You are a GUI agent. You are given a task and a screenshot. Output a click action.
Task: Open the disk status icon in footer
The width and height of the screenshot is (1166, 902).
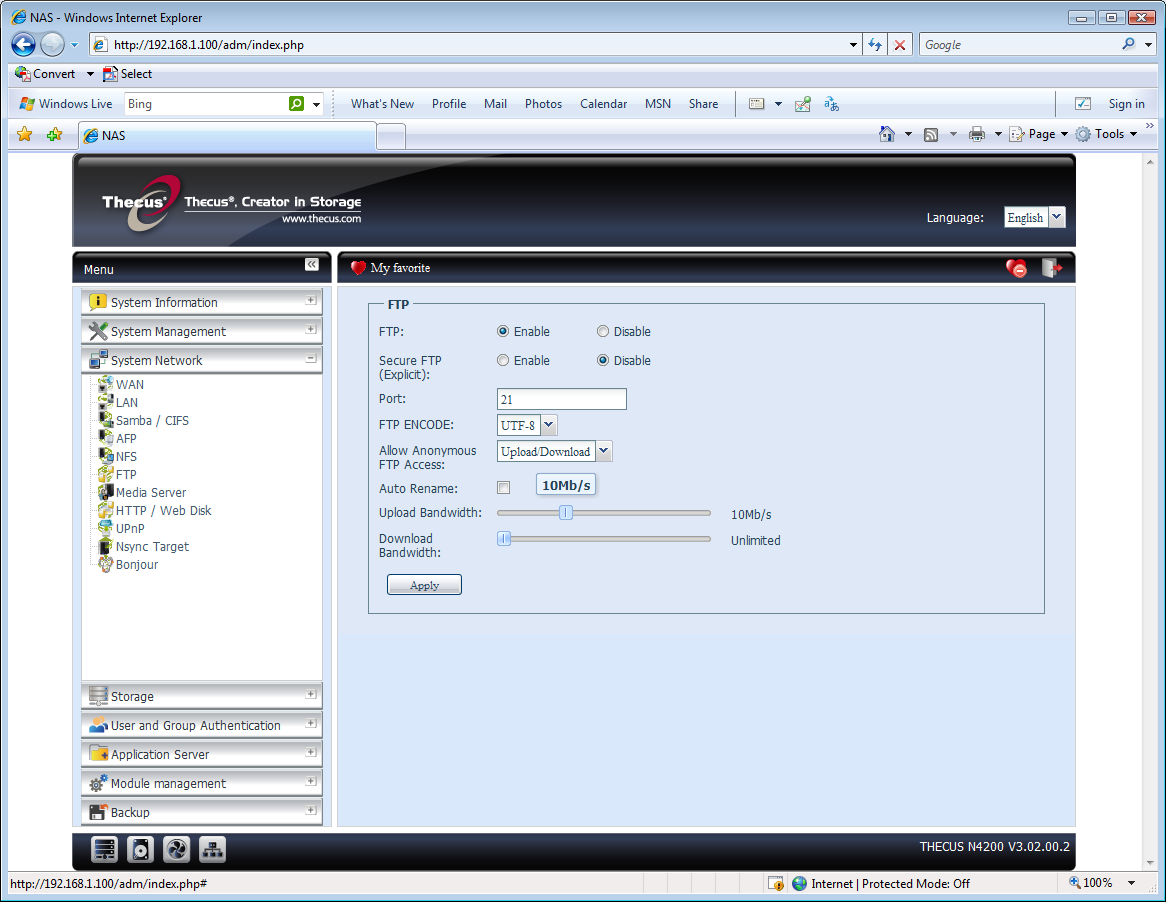tap(141, 849)
